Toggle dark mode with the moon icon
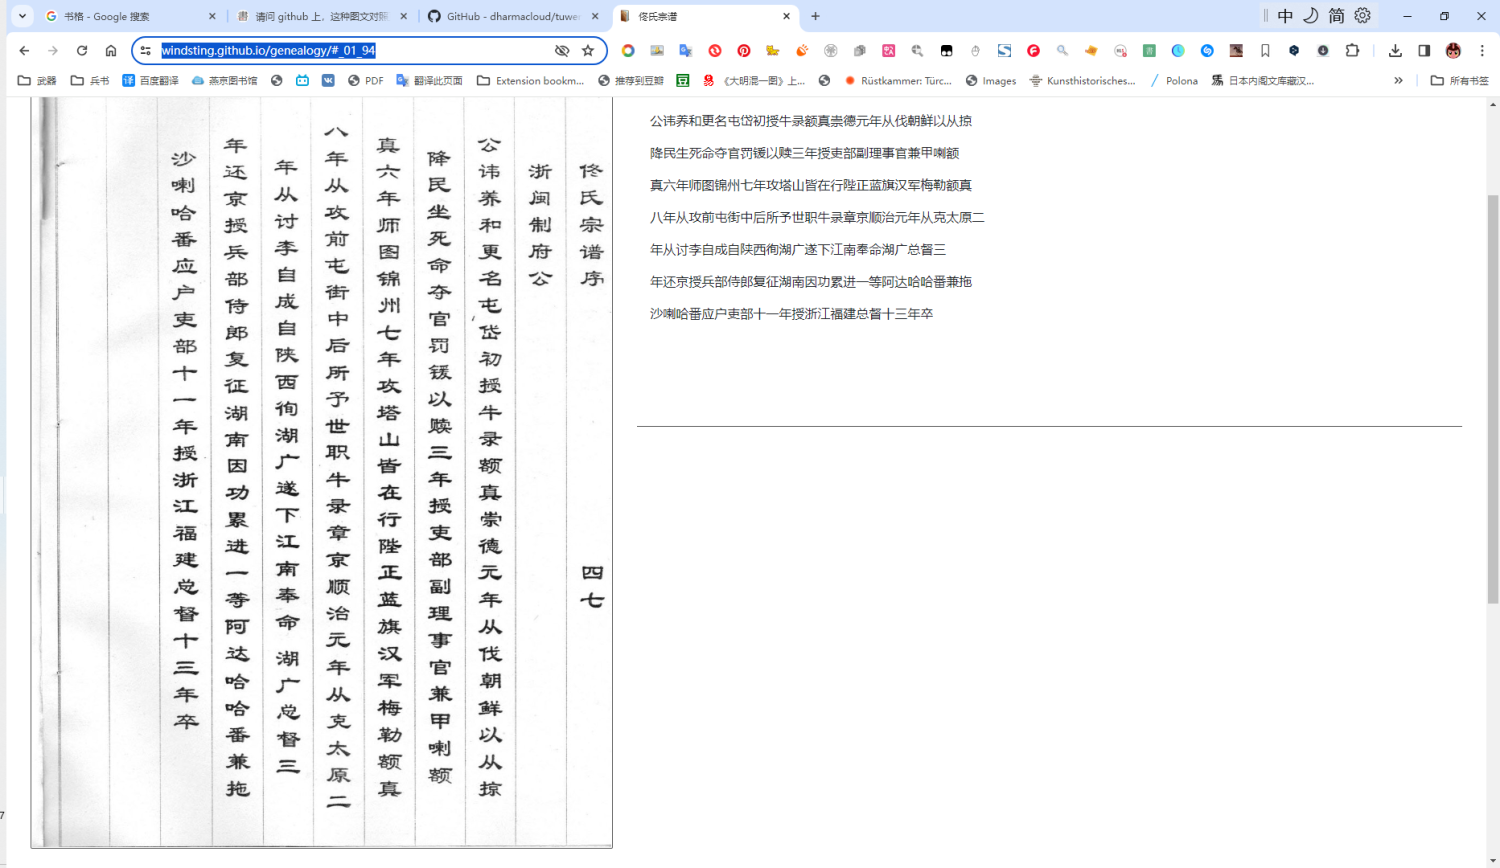This screenshot has height=868, width=1500. [1311, 16]
